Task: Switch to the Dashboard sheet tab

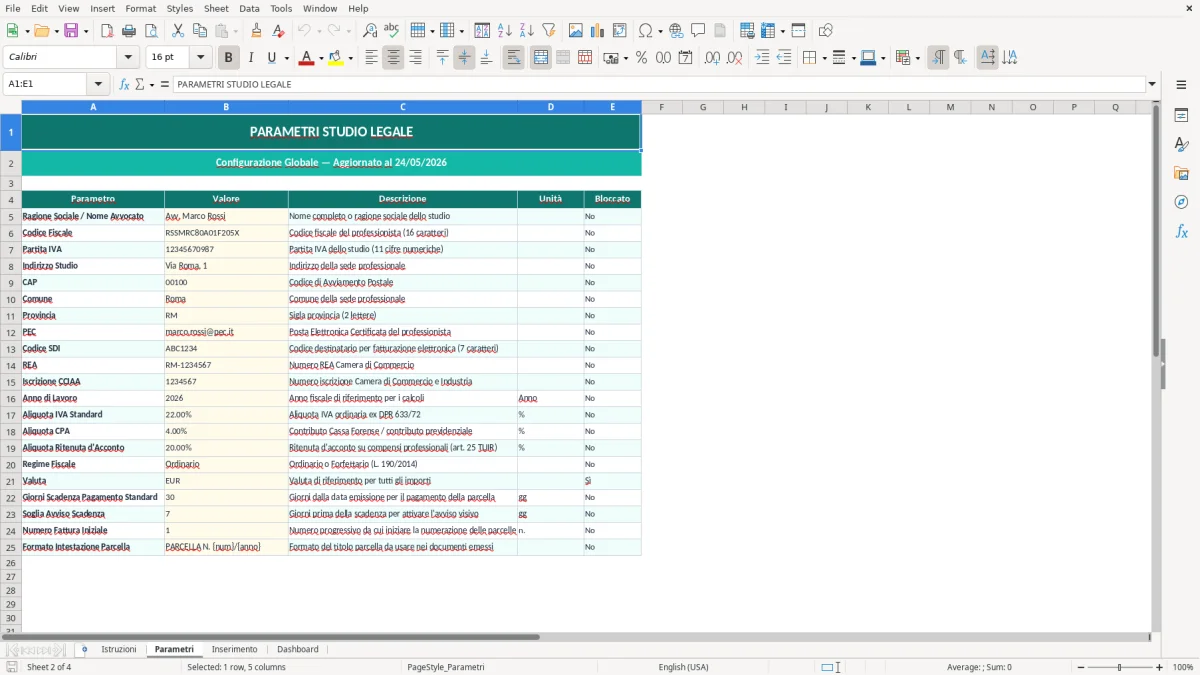Action: pyautogui.click(x=298, y=649)
